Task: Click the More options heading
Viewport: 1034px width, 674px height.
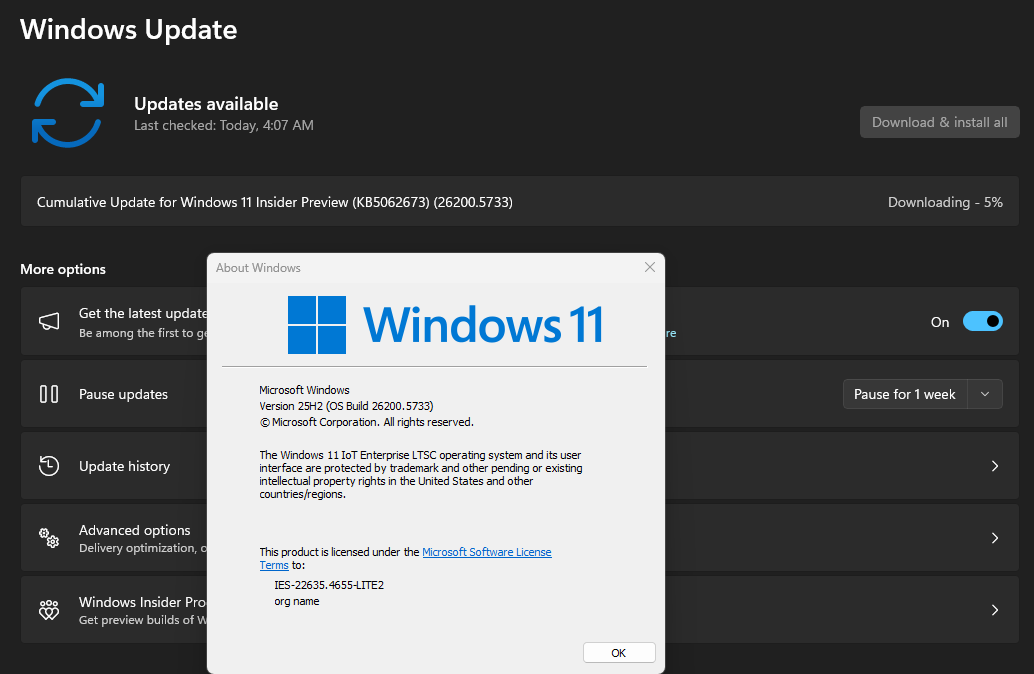Action: (x=63, y=269)
